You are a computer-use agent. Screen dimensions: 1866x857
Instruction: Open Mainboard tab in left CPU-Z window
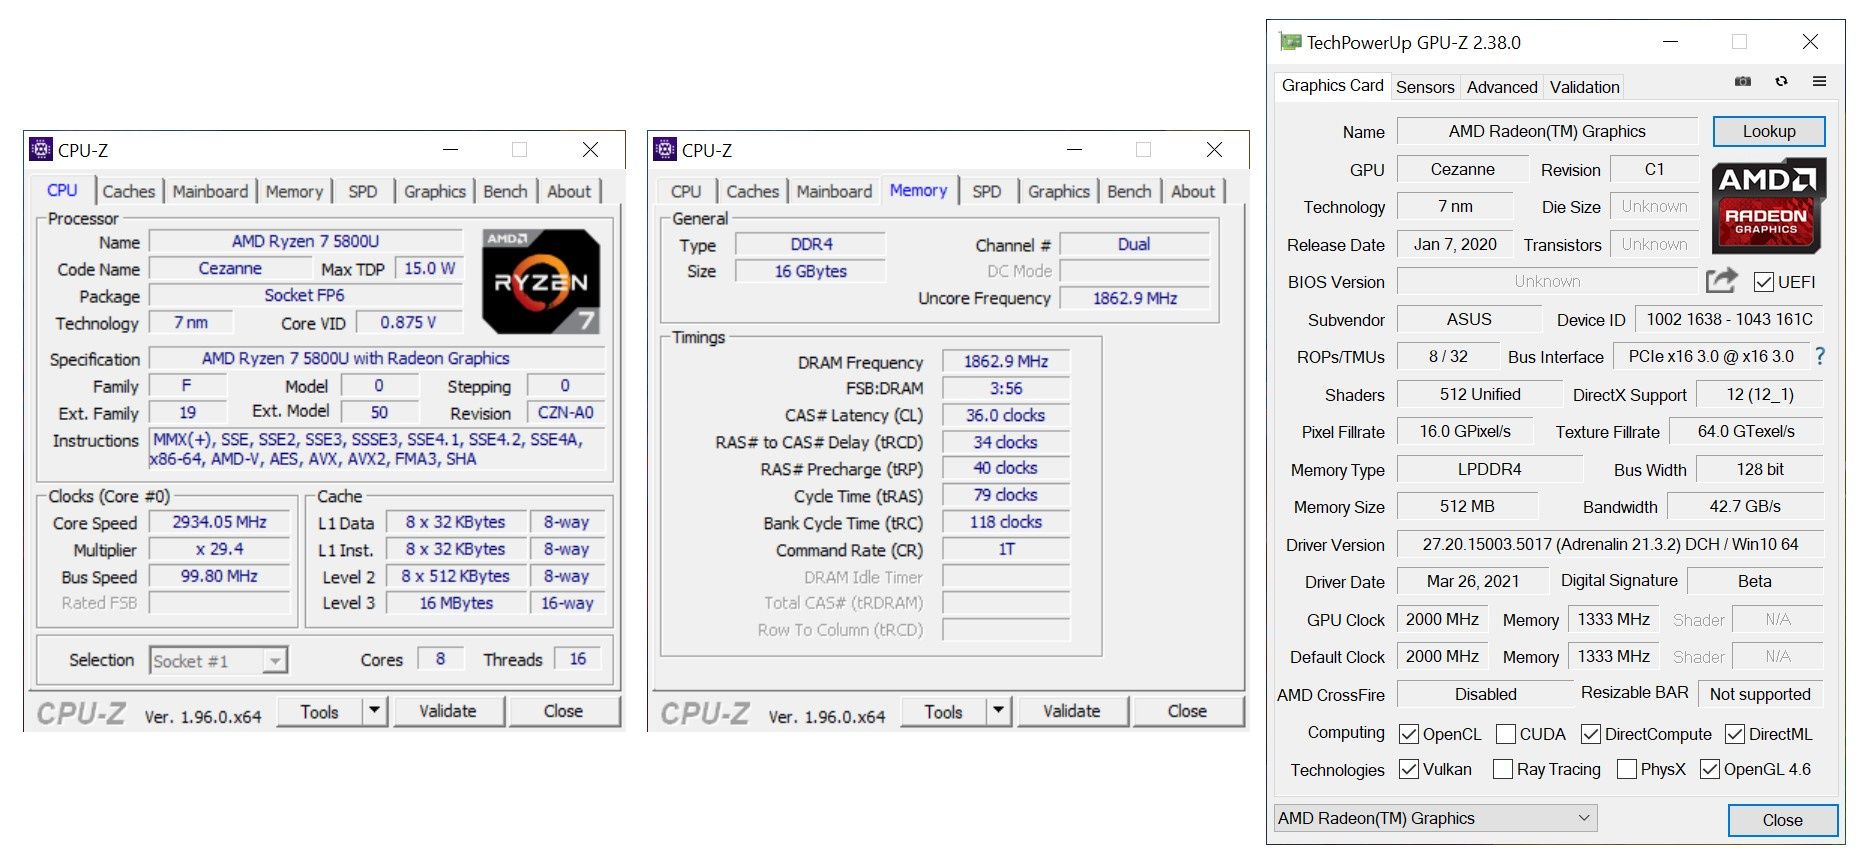tap(210, 191)
